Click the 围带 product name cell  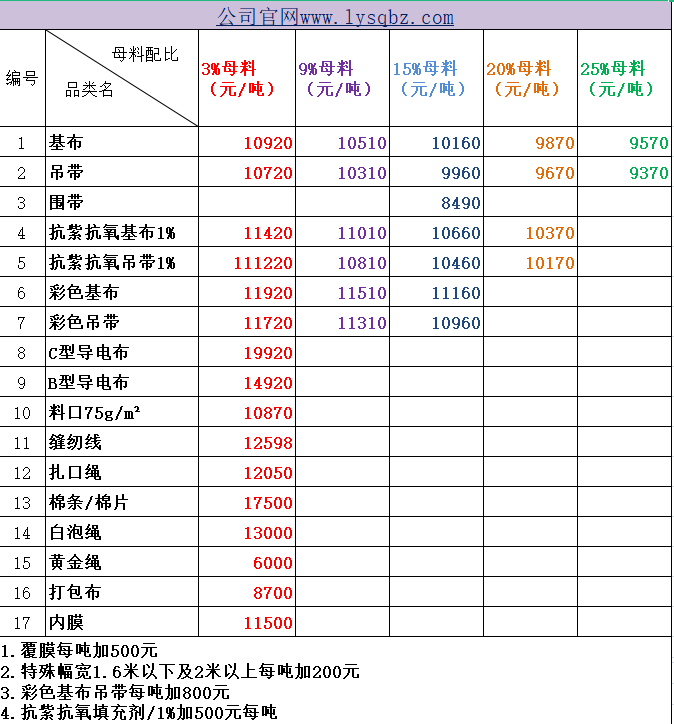[122, 202]
